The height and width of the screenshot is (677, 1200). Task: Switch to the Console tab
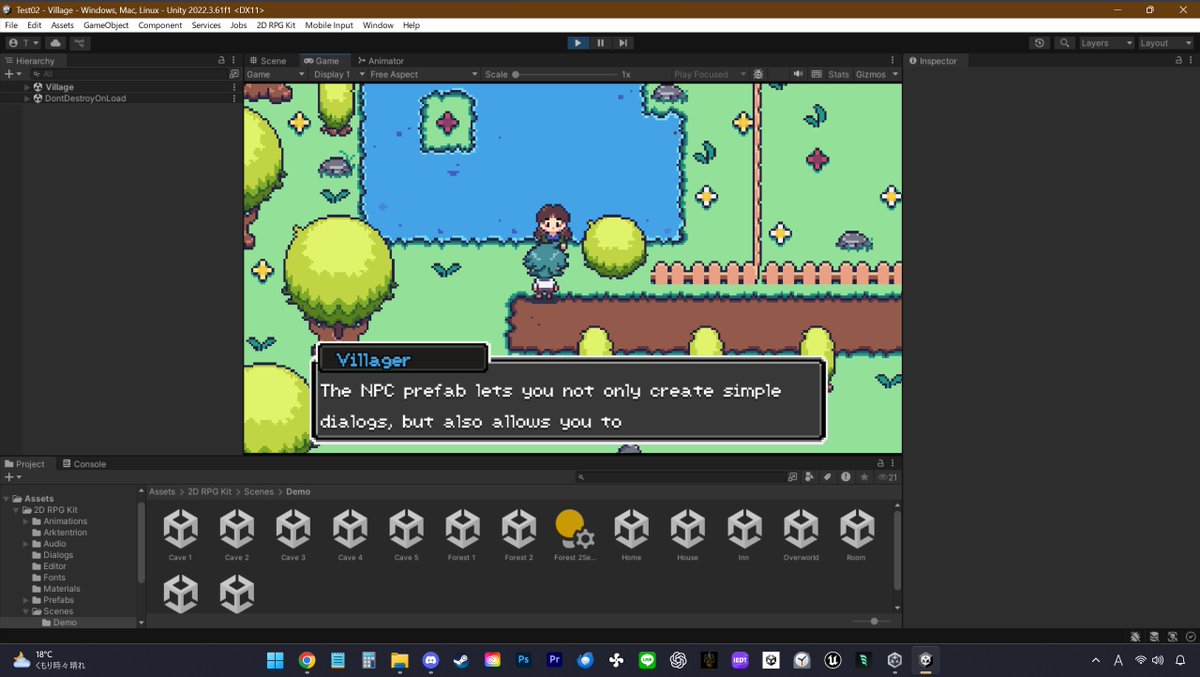click(x=84, y=464)
